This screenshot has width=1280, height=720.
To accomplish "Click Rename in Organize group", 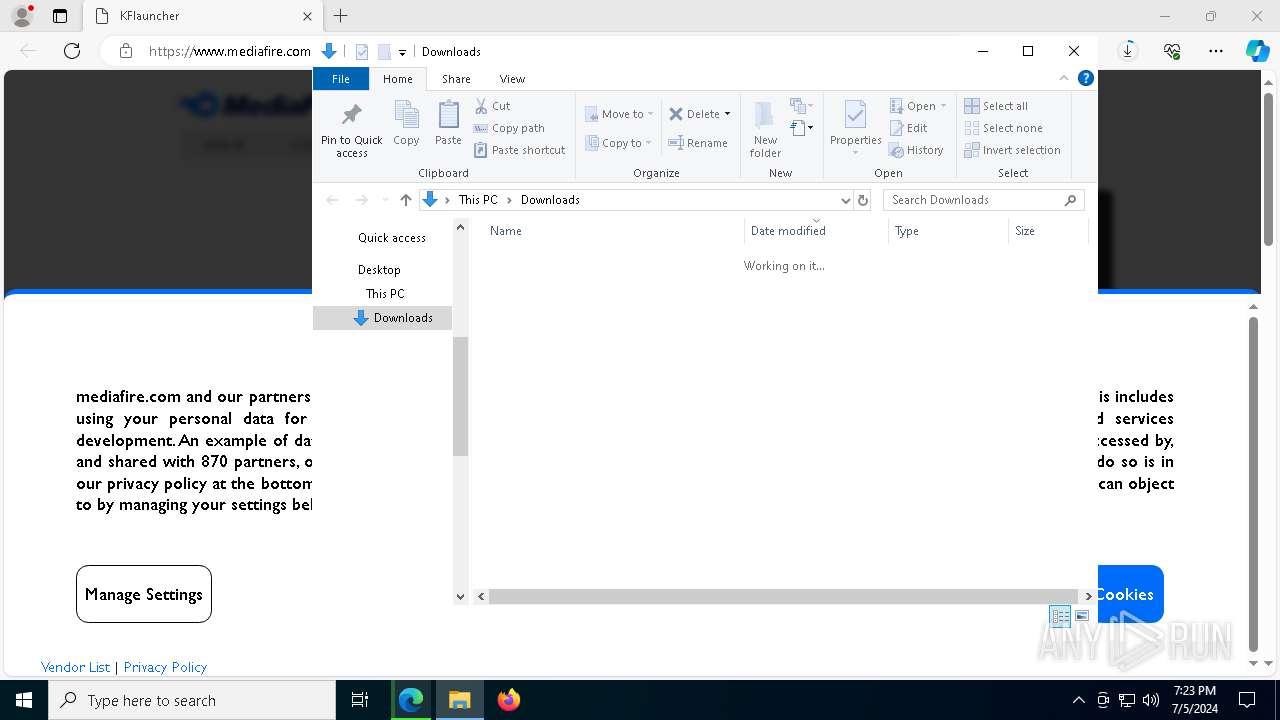I will click(x=698, y=143).
